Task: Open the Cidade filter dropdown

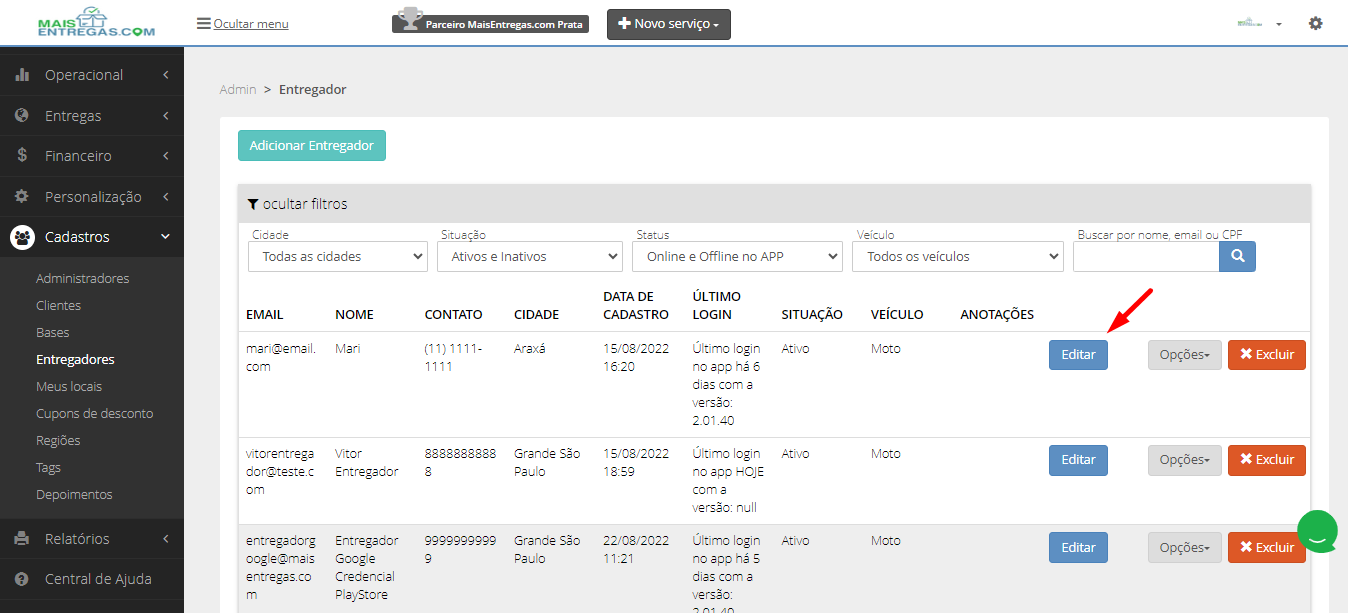Action: click(x=338, y=257)
